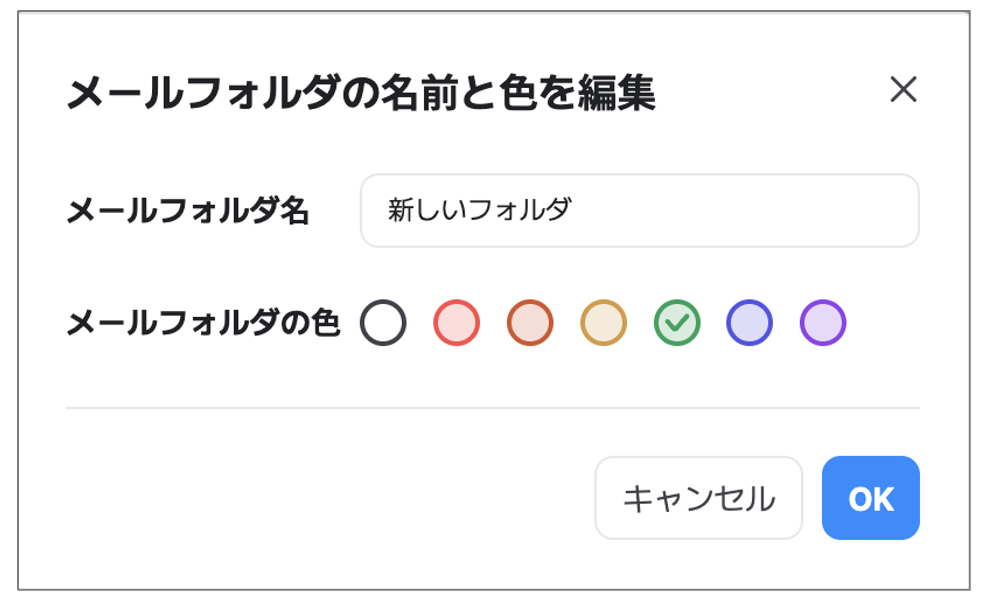This screenshot has height=604, width=988.
Task: Select the green folder color circle
Action: [x=677, y=323]
